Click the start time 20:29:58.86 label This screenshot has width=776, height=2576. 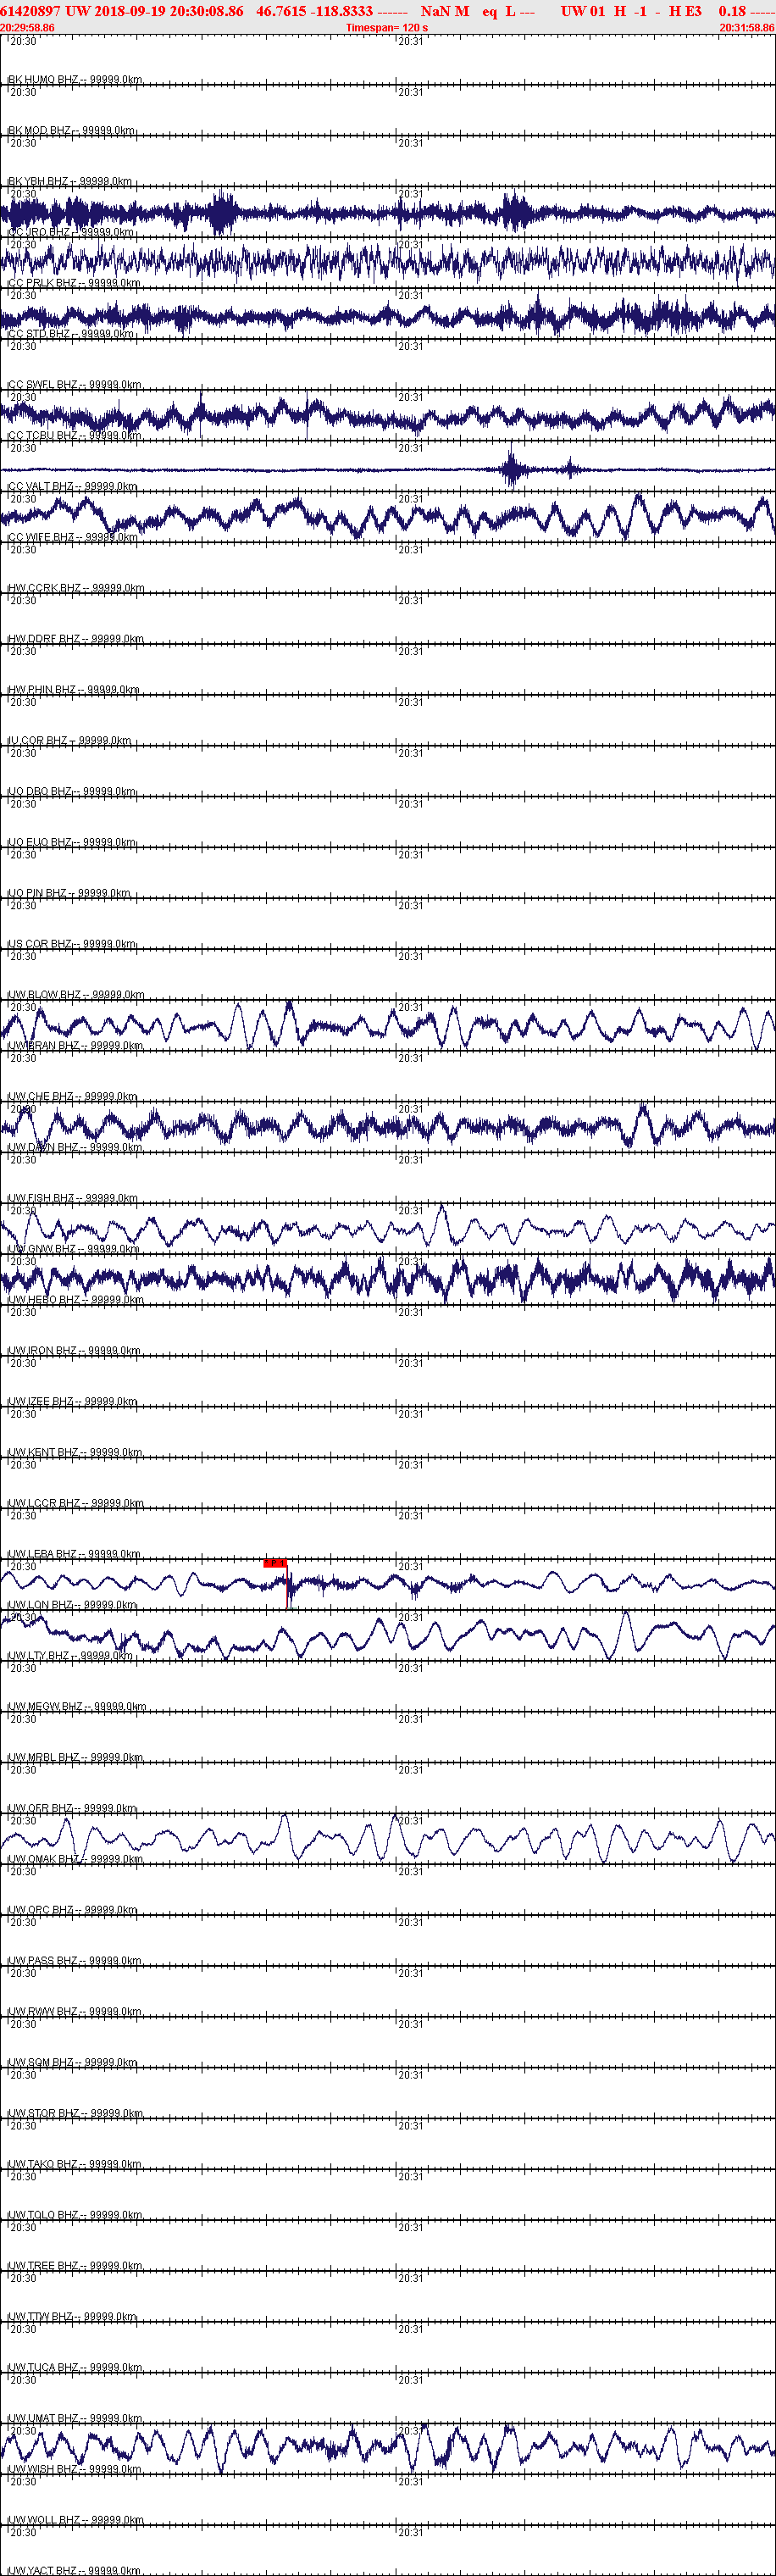[27, 28]
